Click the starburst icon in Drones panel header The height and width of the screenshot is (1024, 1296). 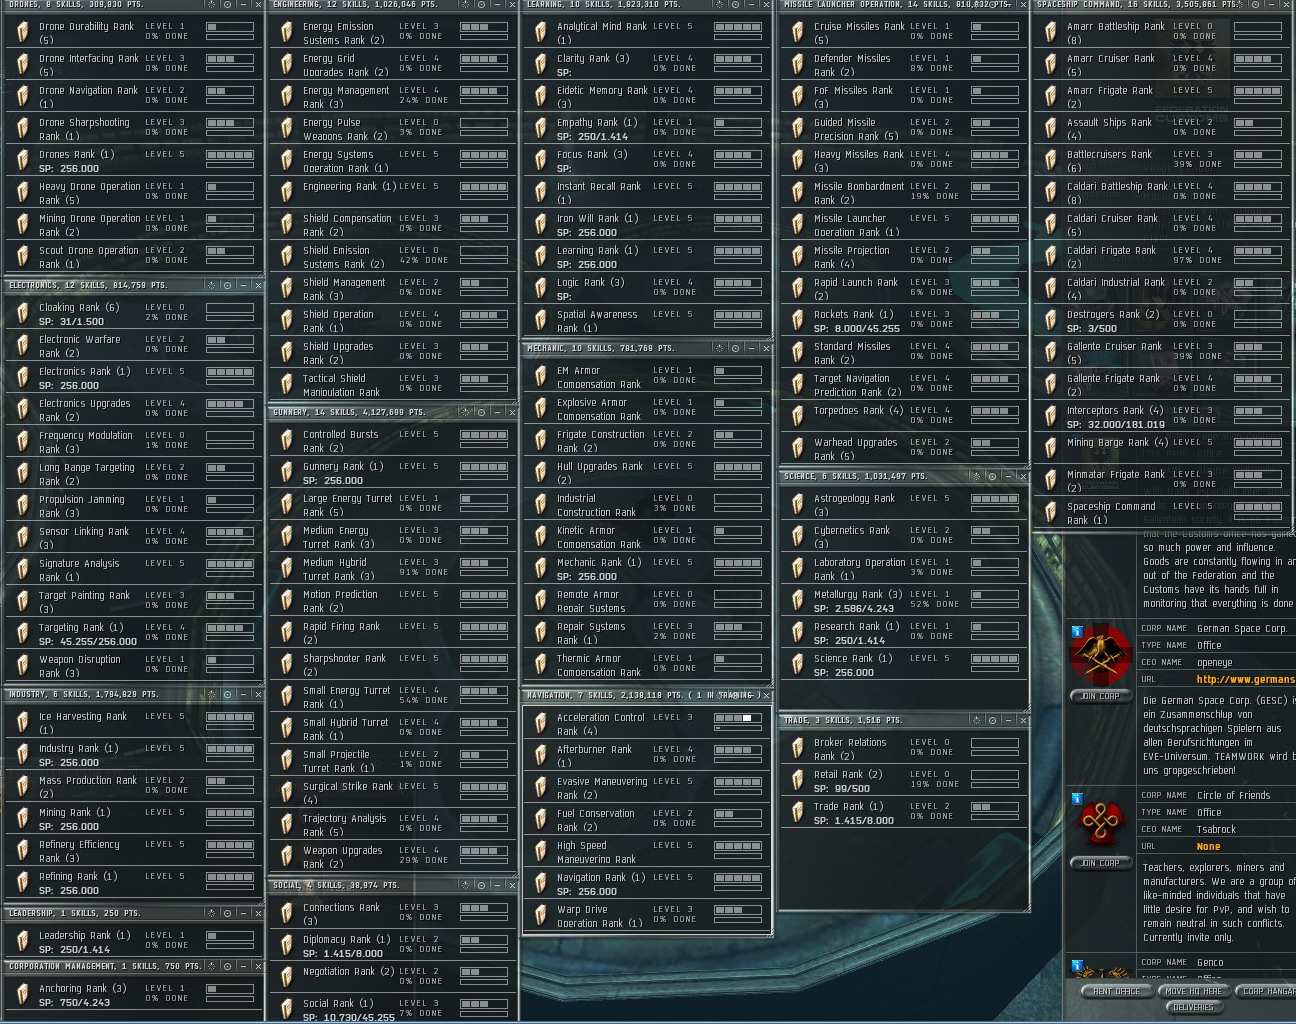(212, 5)
